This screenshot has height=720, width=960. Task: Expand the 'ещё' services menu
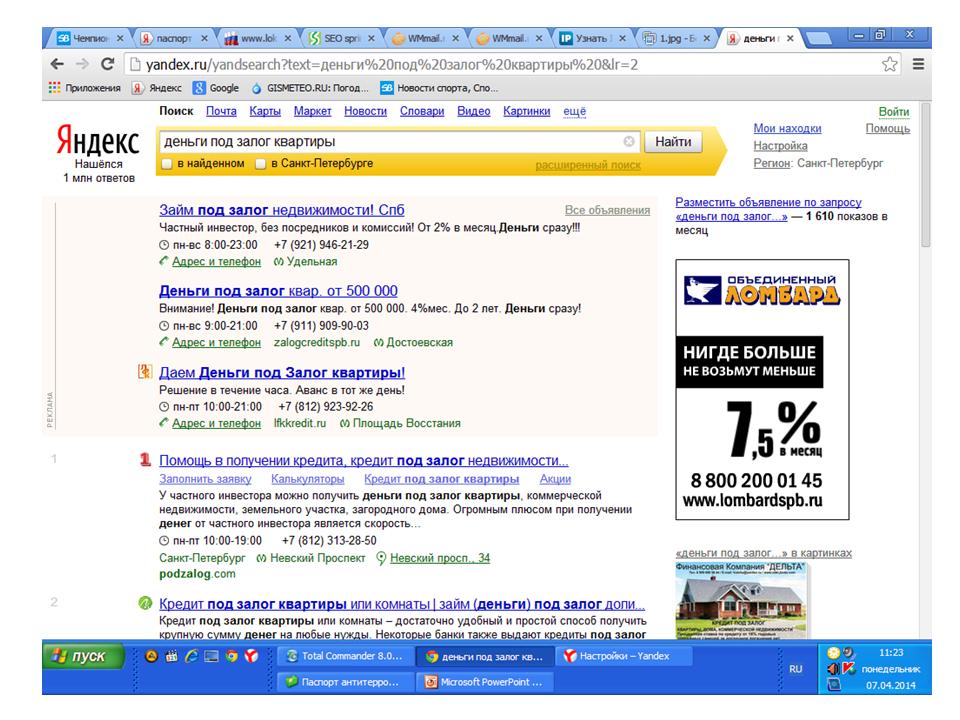(x=574, y=111)
